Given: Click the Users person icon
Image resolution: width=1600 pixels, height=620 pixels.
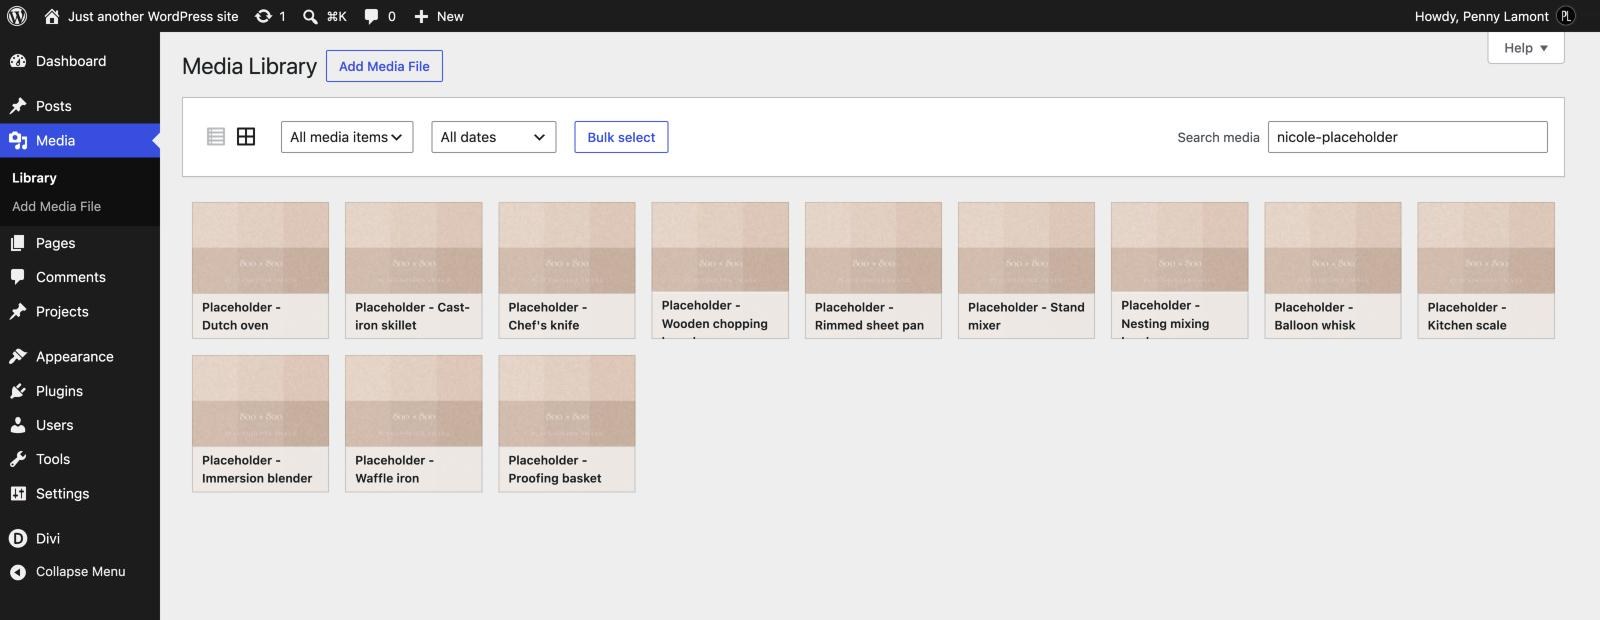Looking at the screenshot, I should coord(18,425).
